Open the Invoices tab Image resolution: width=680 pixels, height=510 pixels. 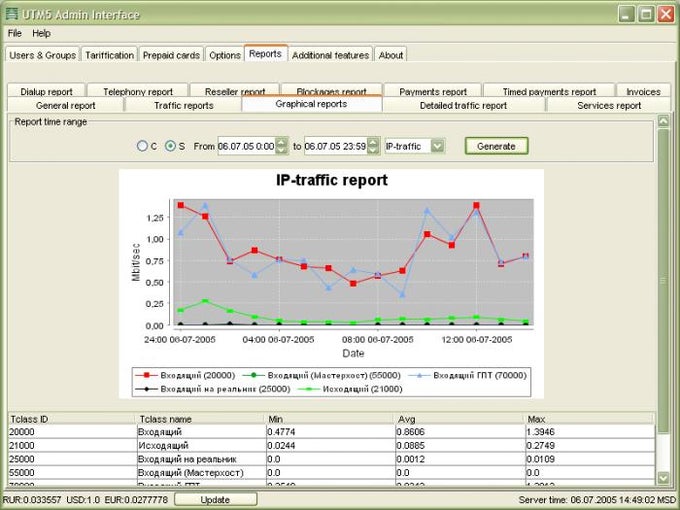coord(644,91)
